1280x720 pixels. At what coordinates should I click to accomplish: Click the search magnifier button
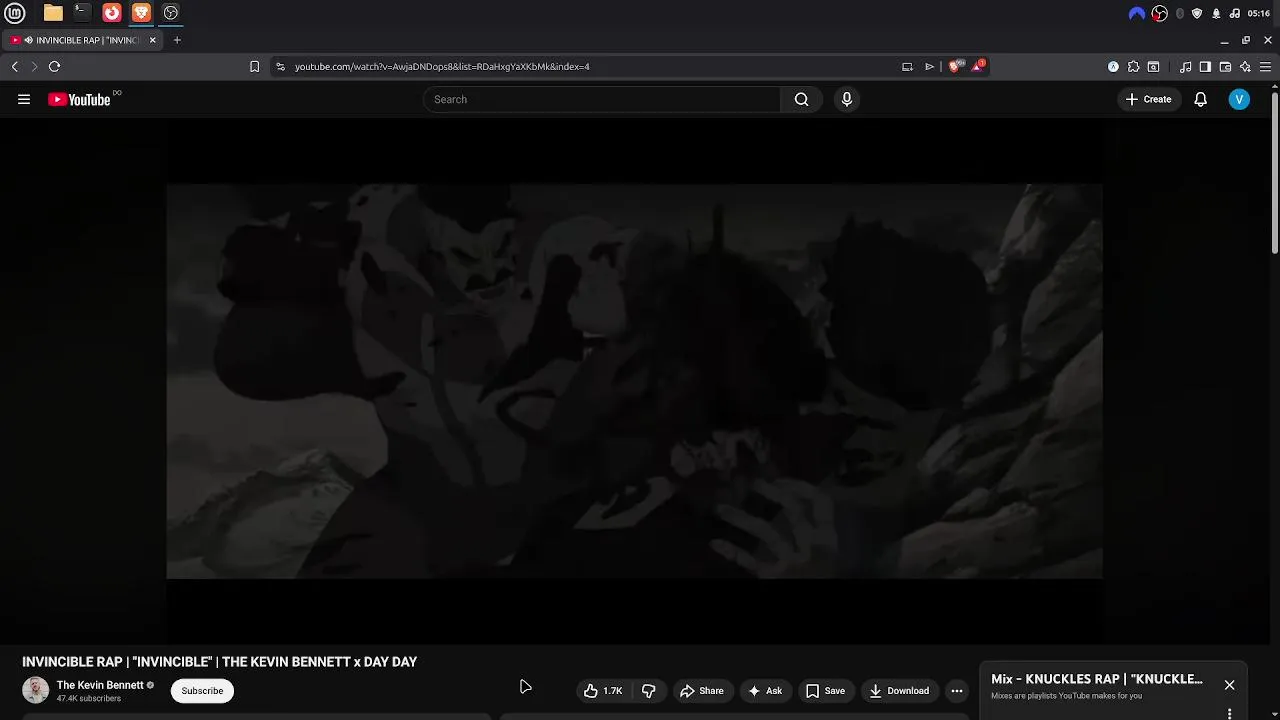coord(801,99)
